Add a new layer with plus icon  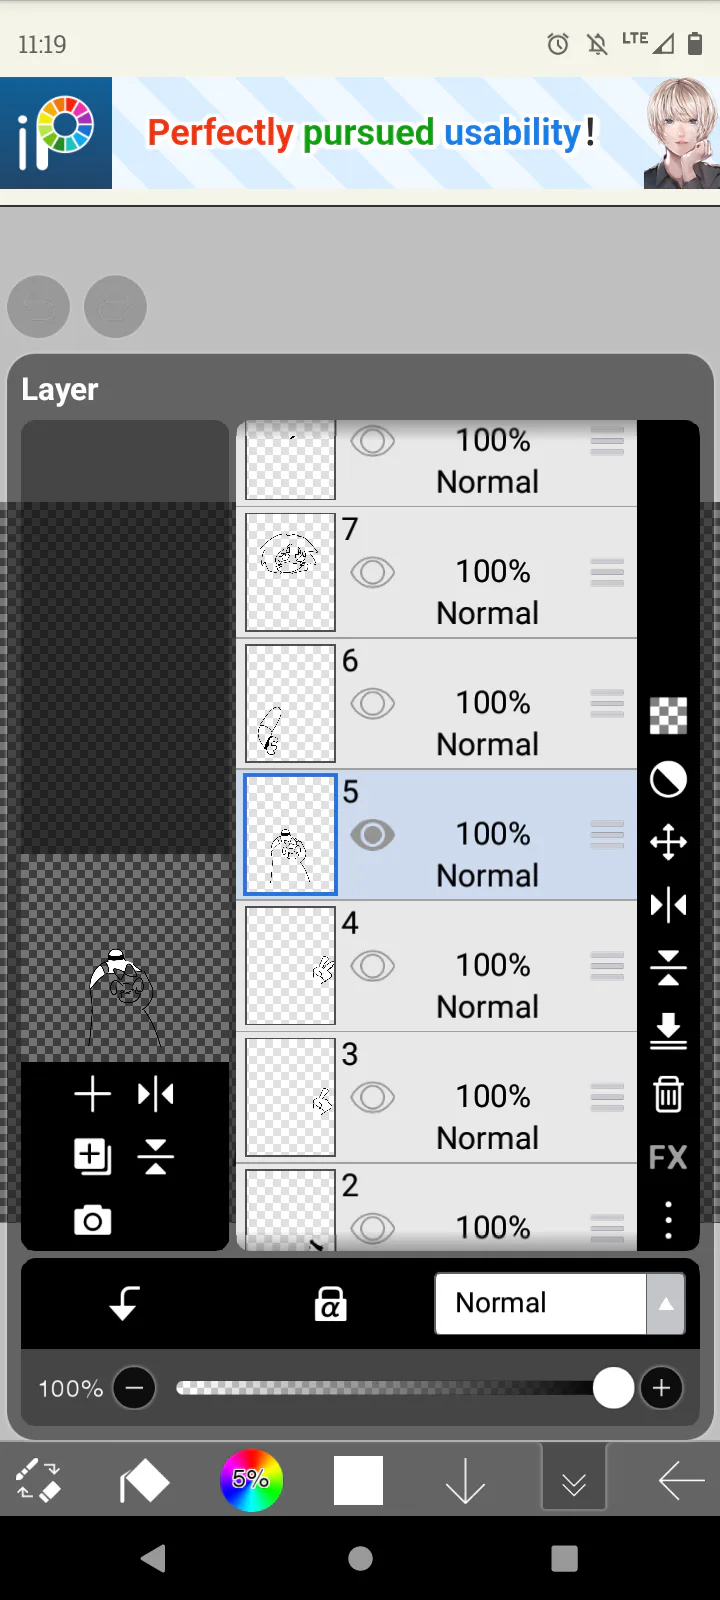pos(92,1094)
